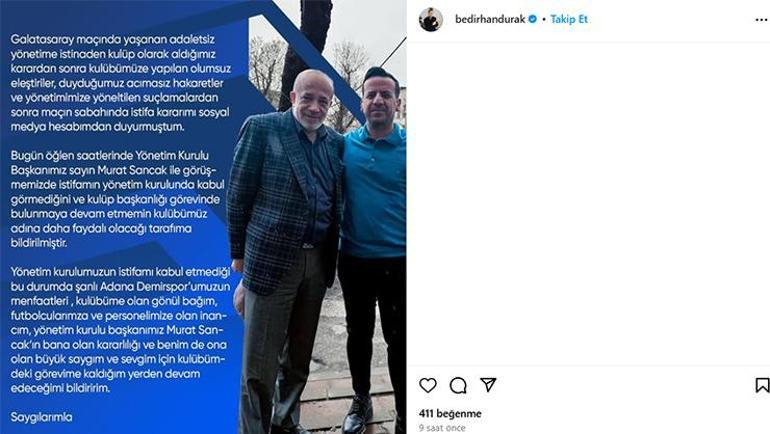Share the post with the paper plane icon
The image size is (770, 434).
[488, 384]
